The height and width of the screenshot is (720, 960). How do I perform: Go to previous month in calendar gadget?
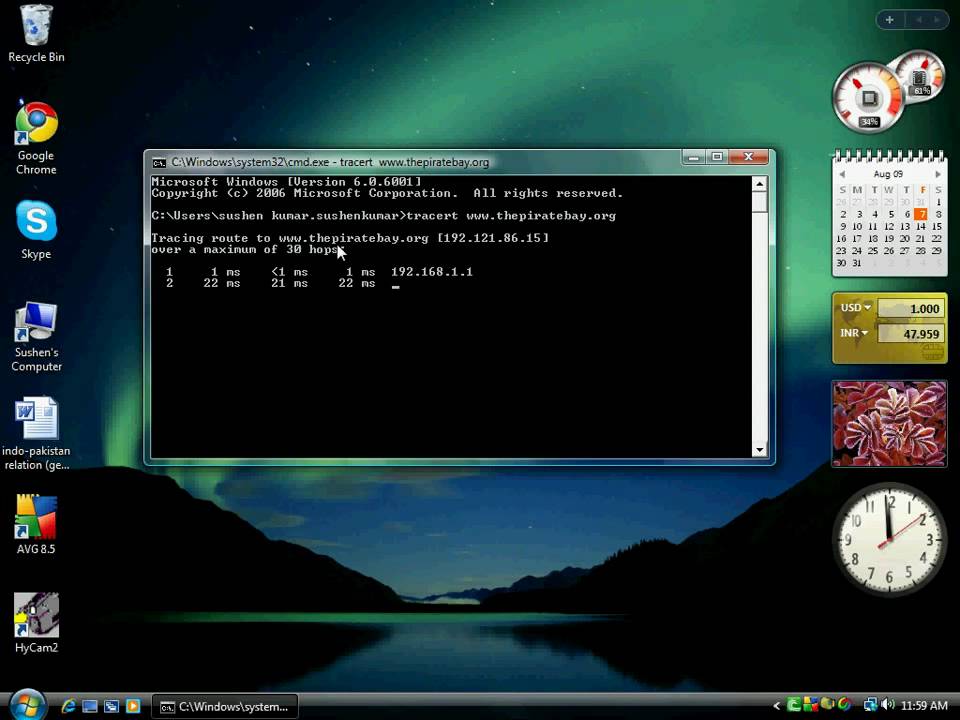[842, 174]
